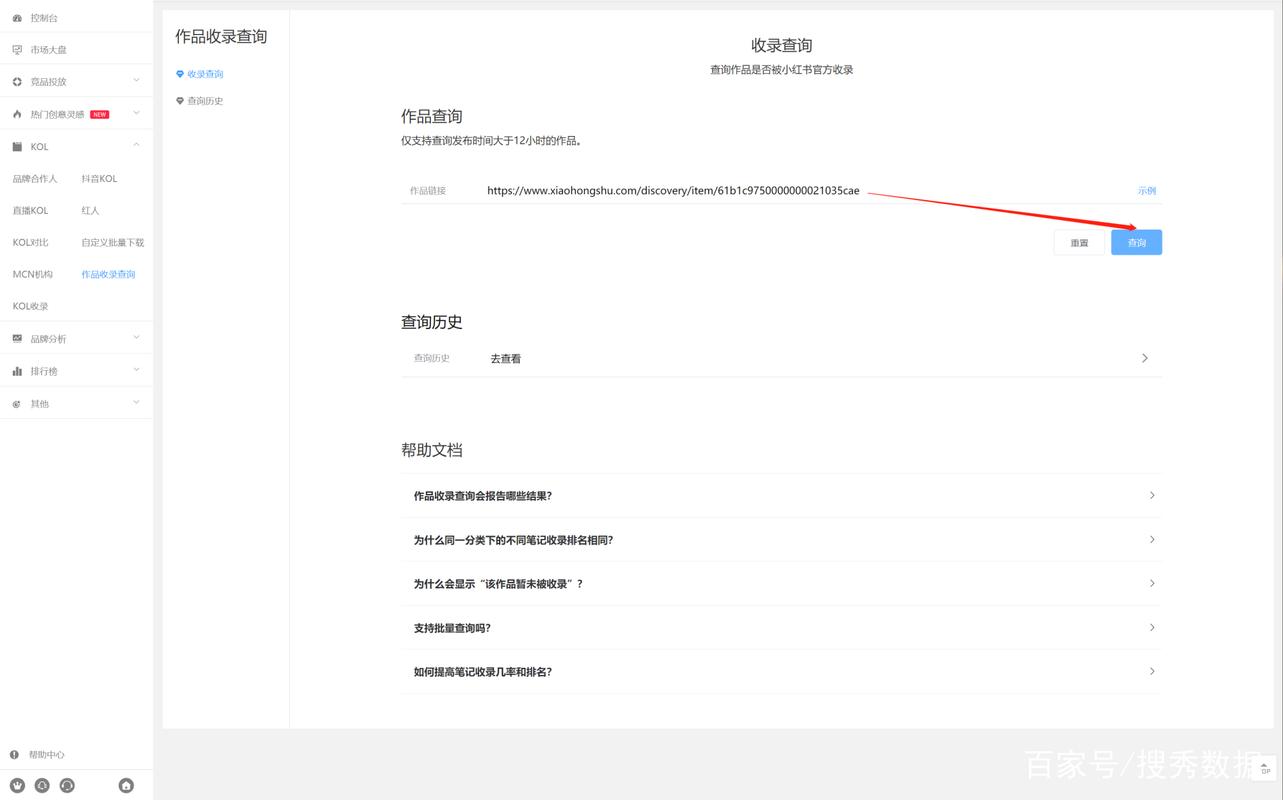
Task: Click the crown VIP icon in bottom bar
Action: pyautogui.click(x=17, y=785)
